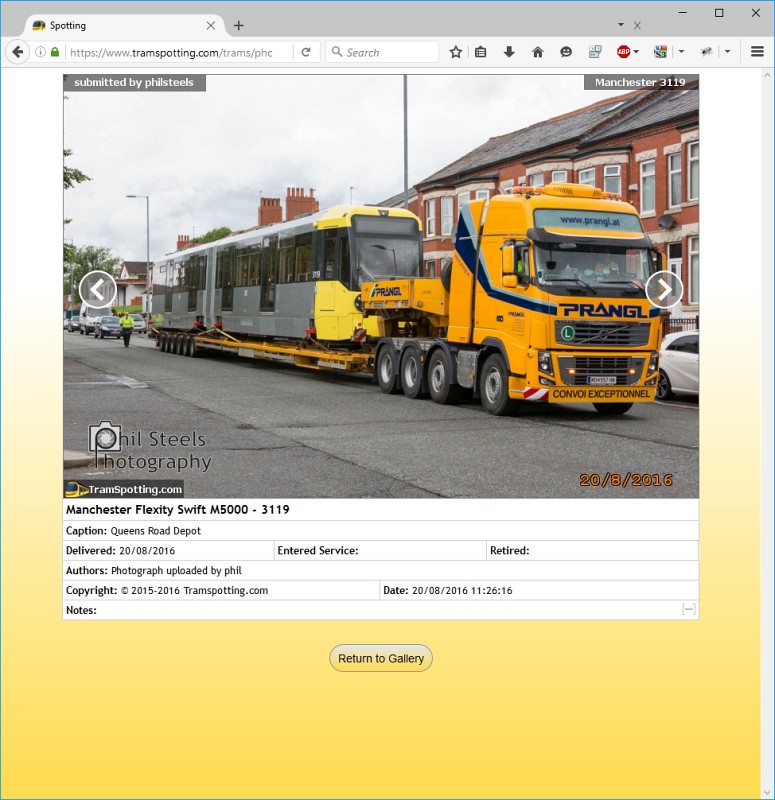Click the colorful extension icon in toolbar

click(660, 52)
